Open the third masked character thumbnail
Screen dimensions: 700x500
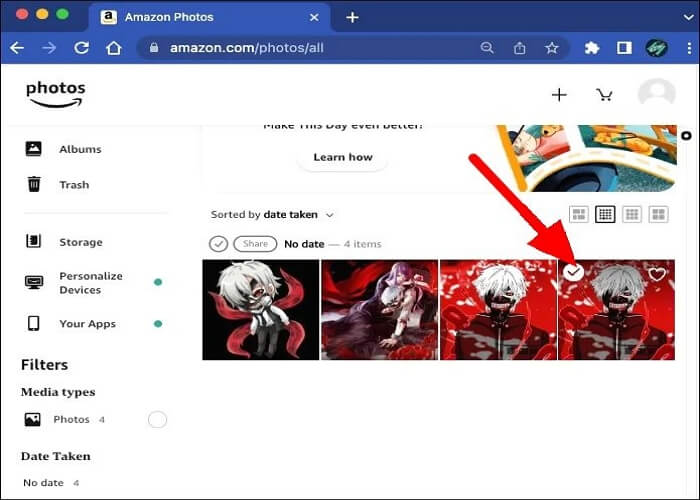pos(498,309)
